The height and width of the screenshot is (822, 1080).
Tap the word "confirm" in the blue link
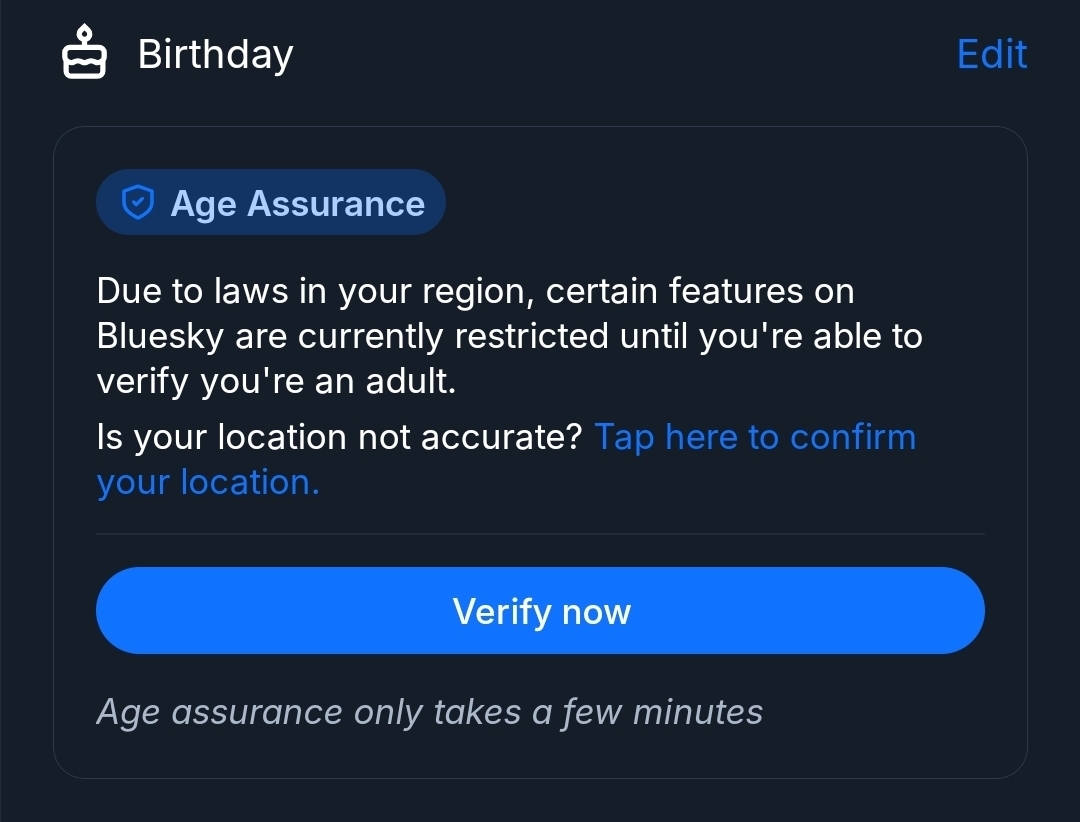(853, 437)
